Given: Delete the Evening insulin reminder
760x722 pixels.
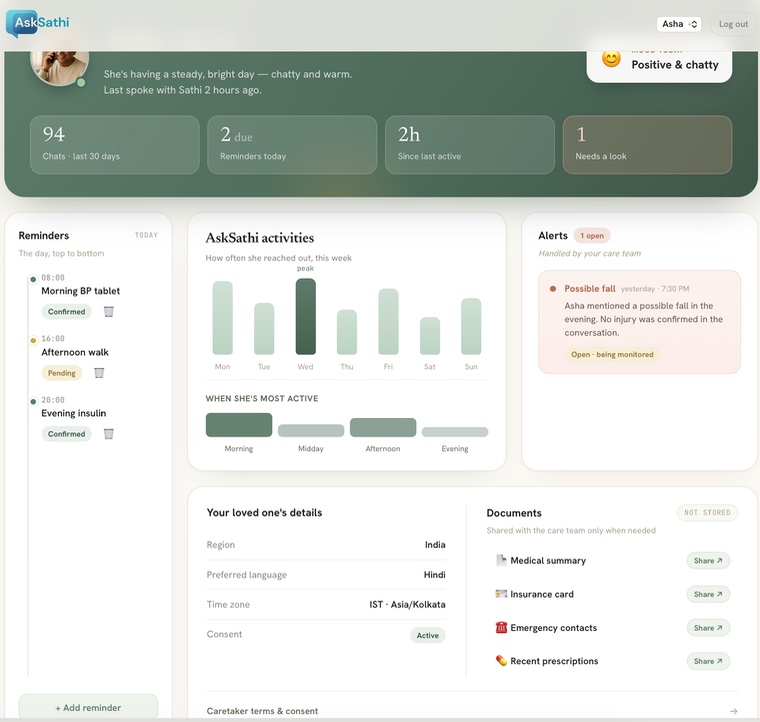Looking at the screenshot, I should [x=109, y=434].
